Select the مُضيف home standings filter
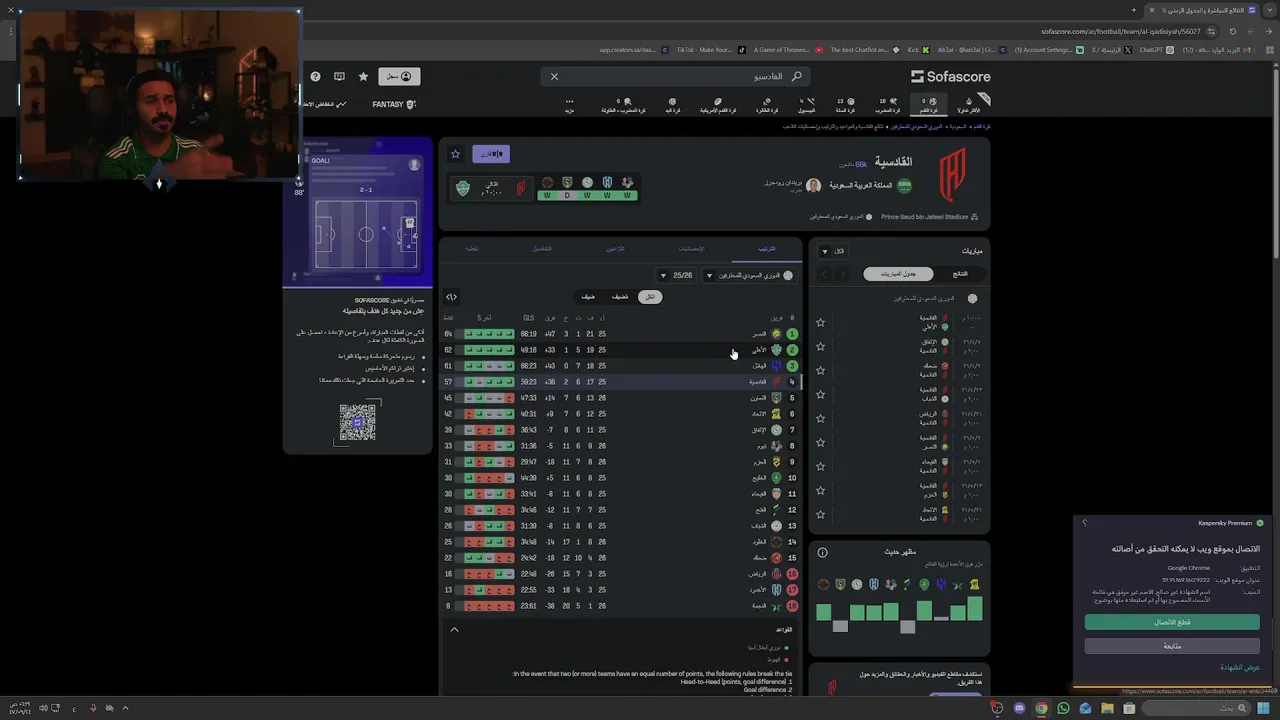 [x=620, y=297]
